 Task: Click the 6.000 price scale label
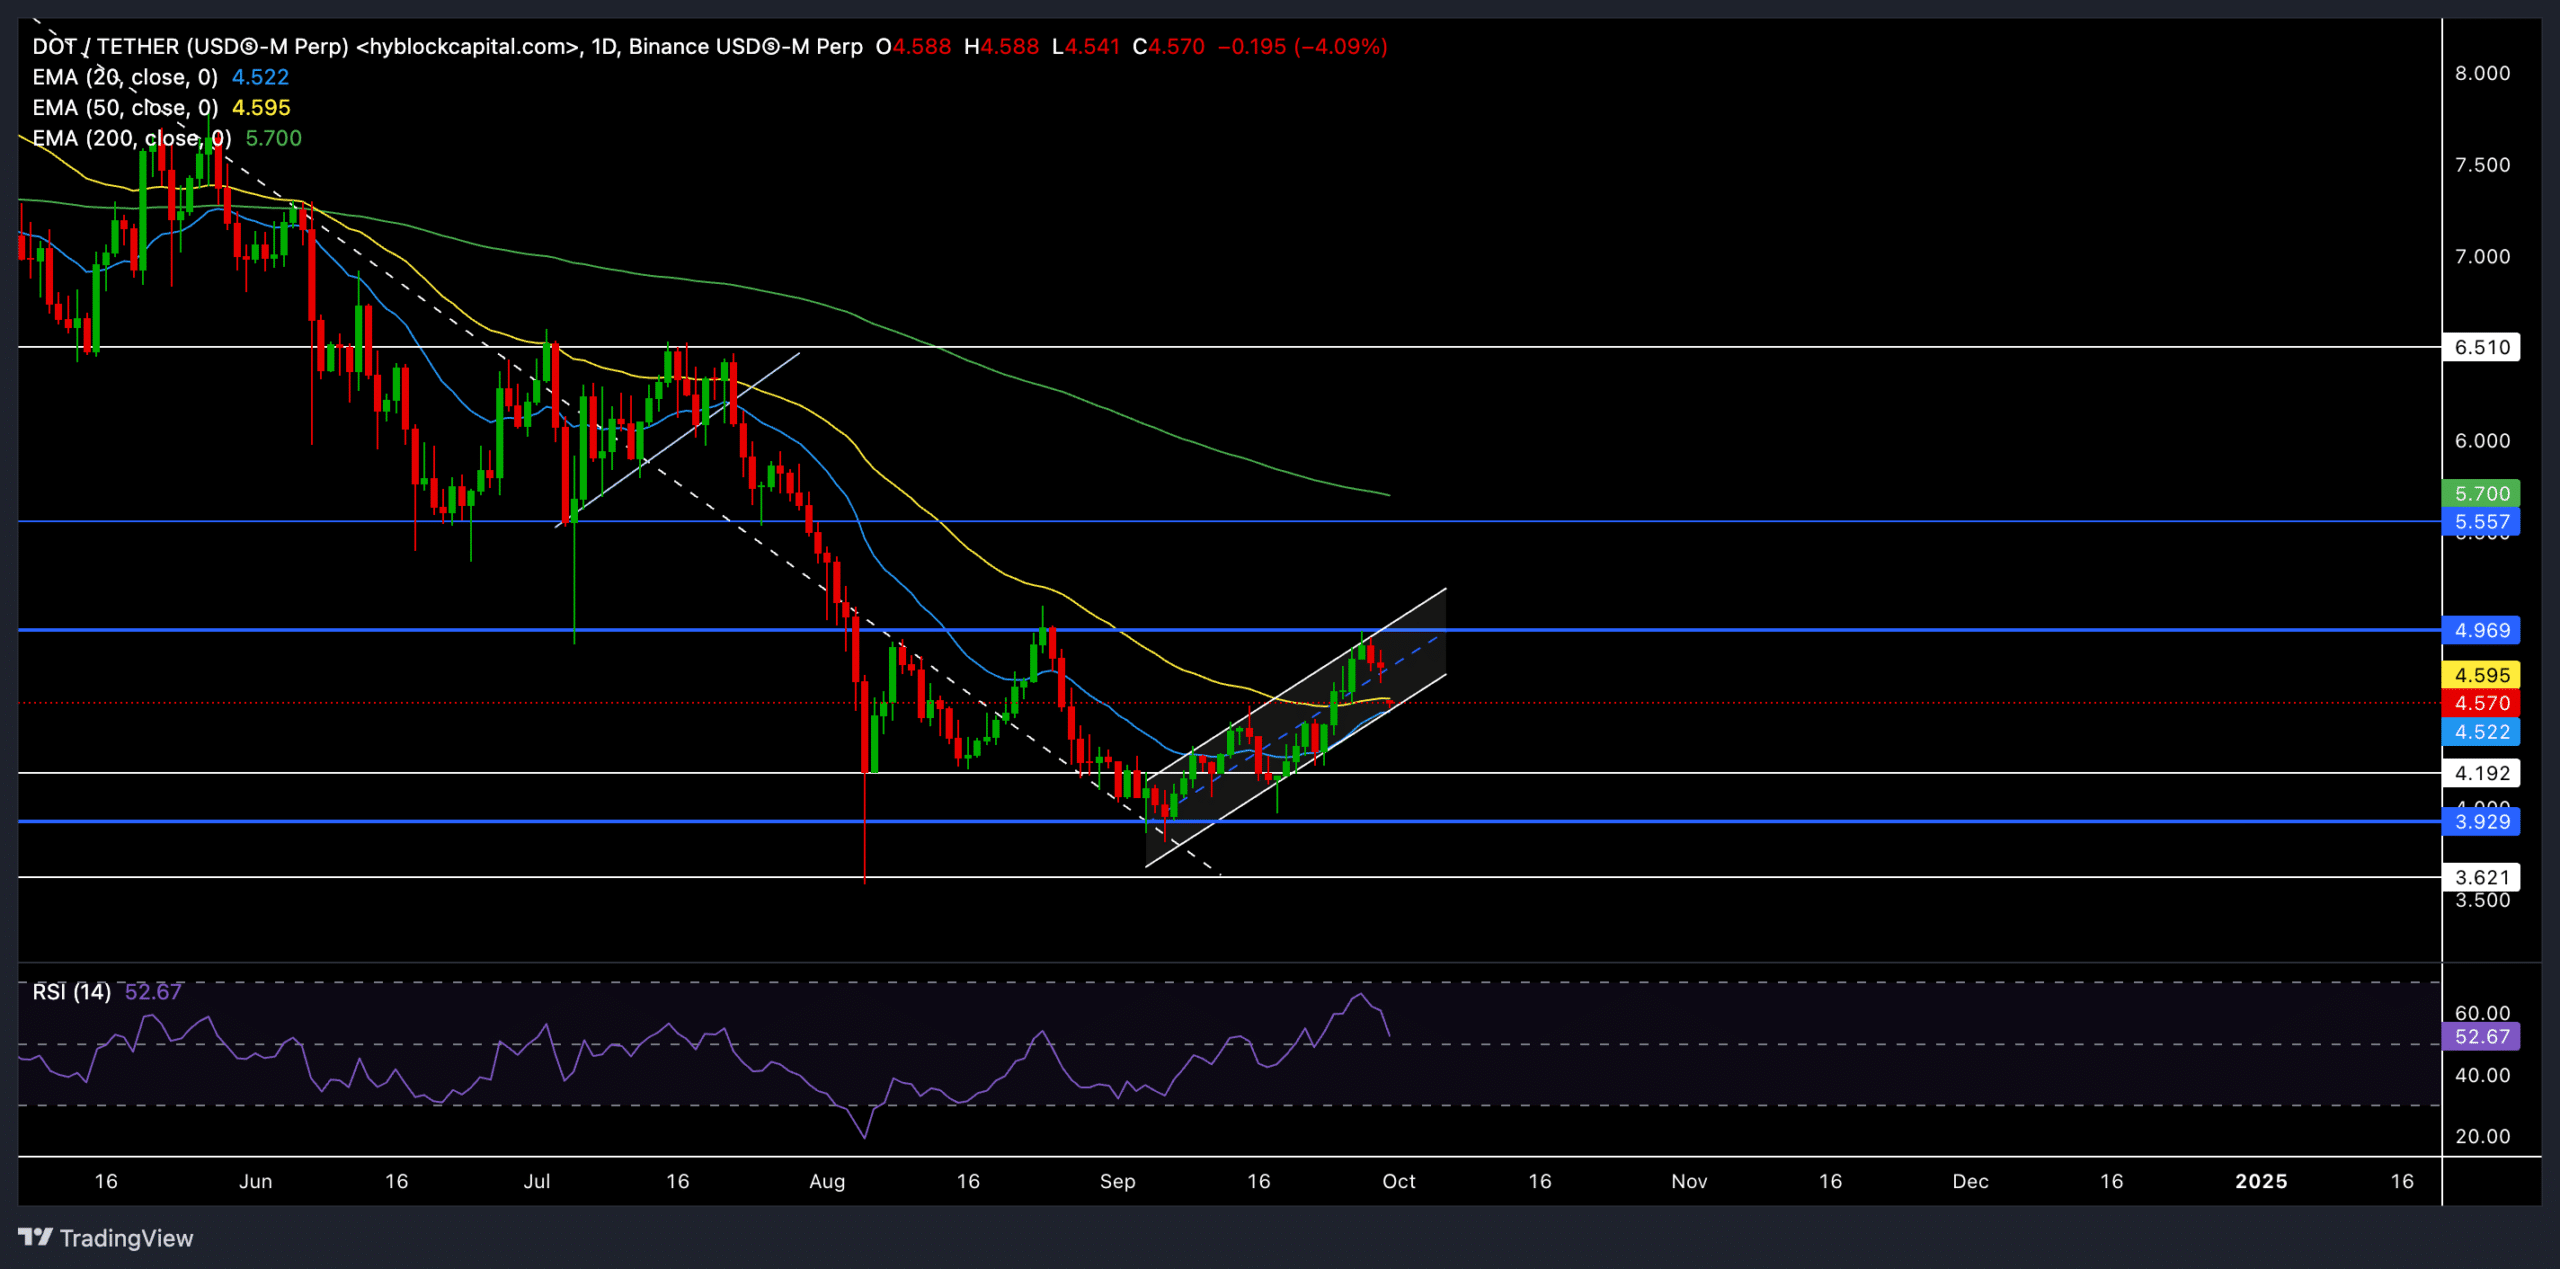click(2482, 441)
